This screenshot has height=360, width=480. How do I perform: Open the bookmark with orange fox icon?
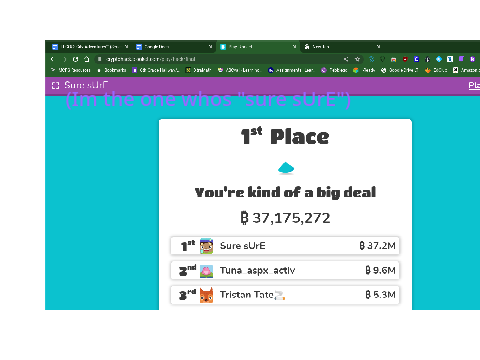(436, 70)
